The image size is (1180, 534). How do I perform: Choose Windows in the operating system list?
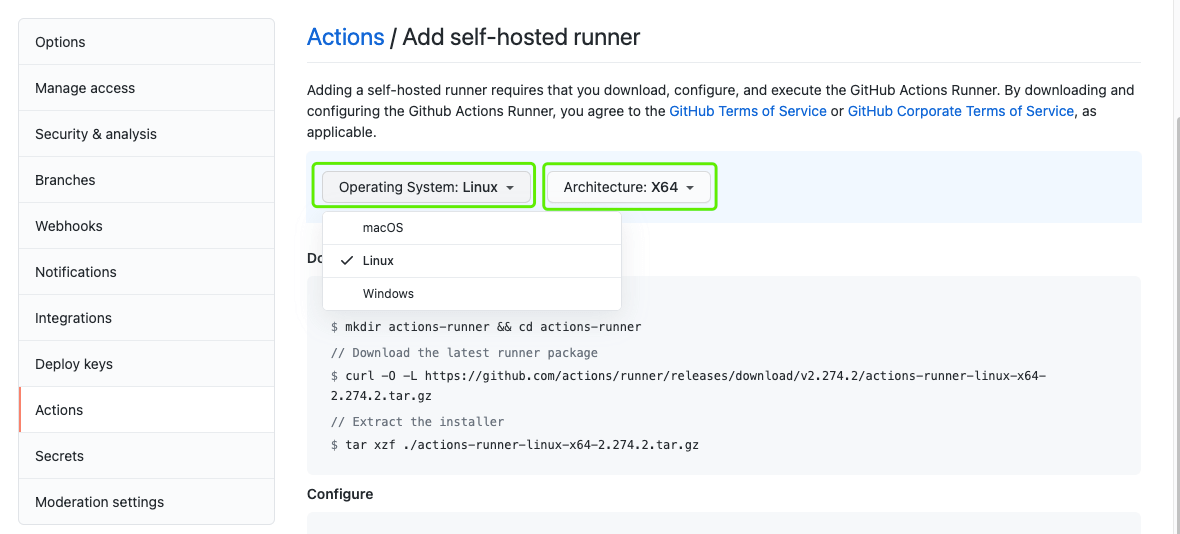(x=472, y=294)
